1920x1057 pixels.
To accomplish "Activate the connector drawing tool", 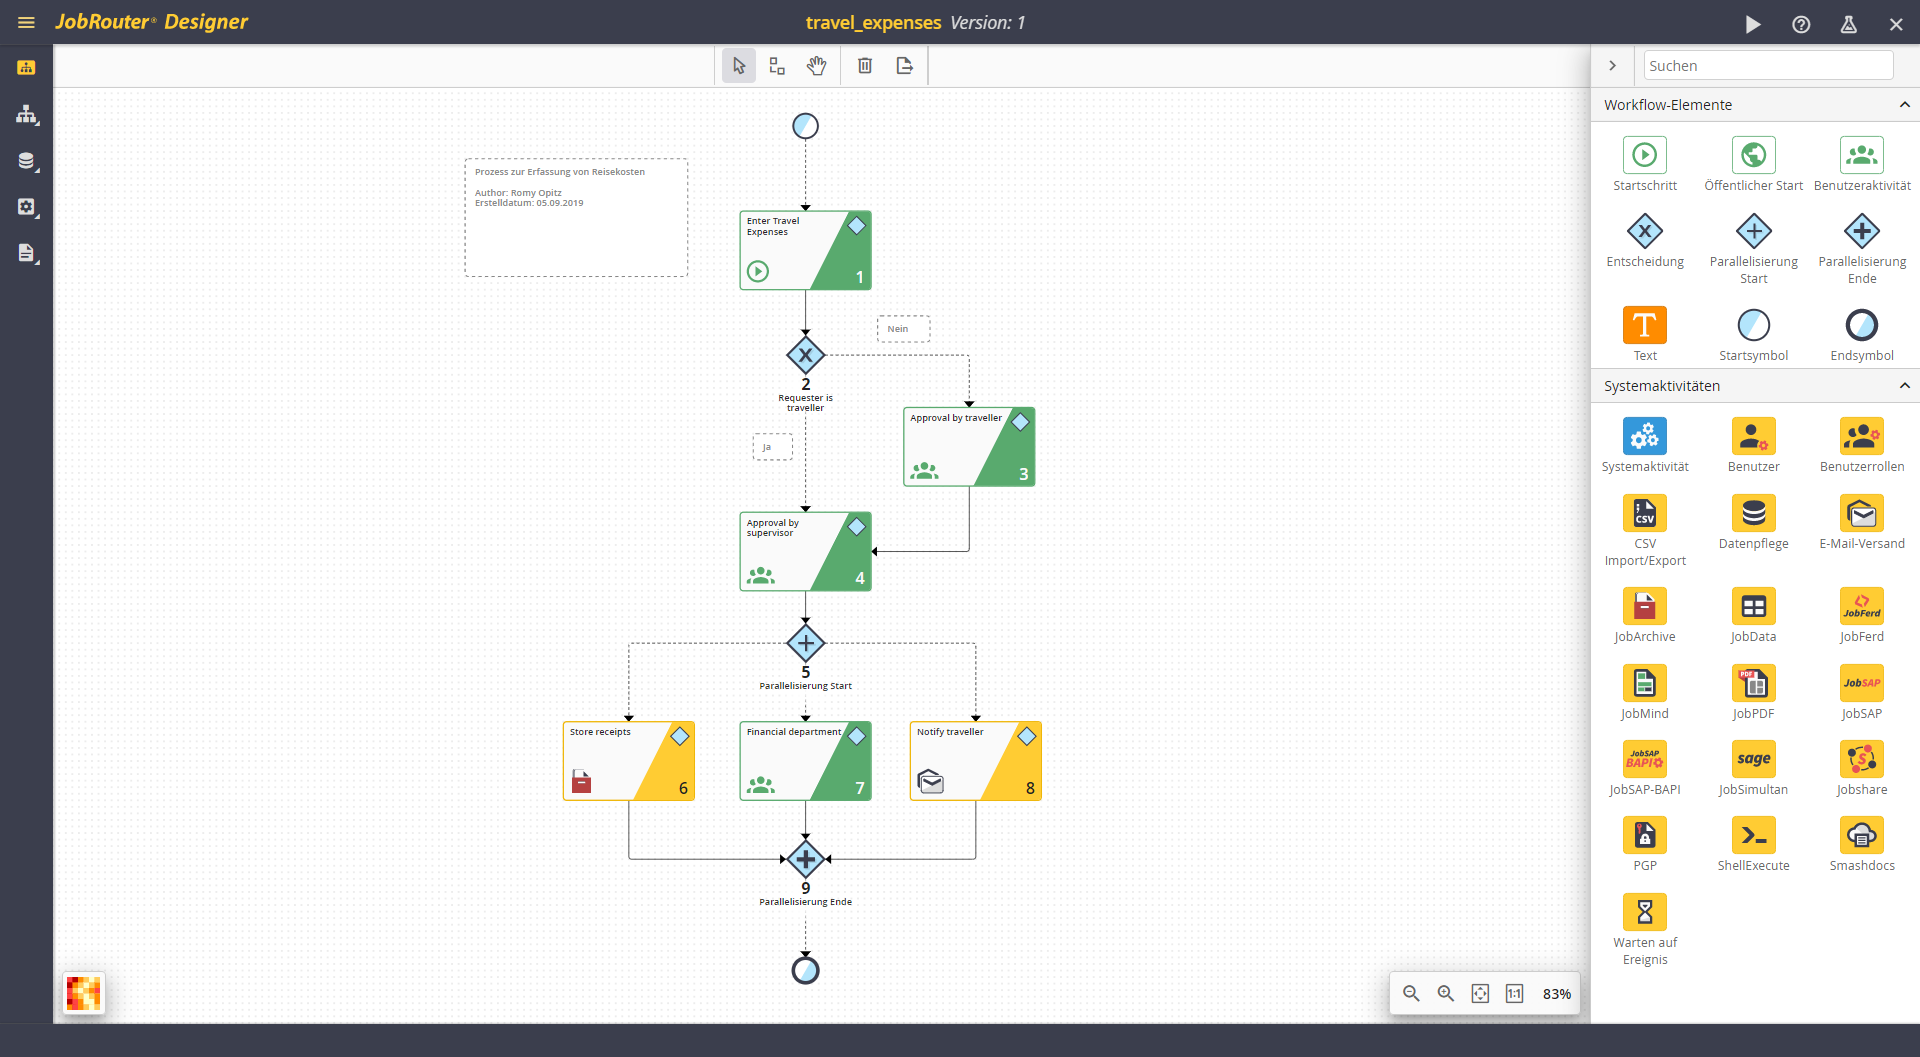I will point(777,66).
